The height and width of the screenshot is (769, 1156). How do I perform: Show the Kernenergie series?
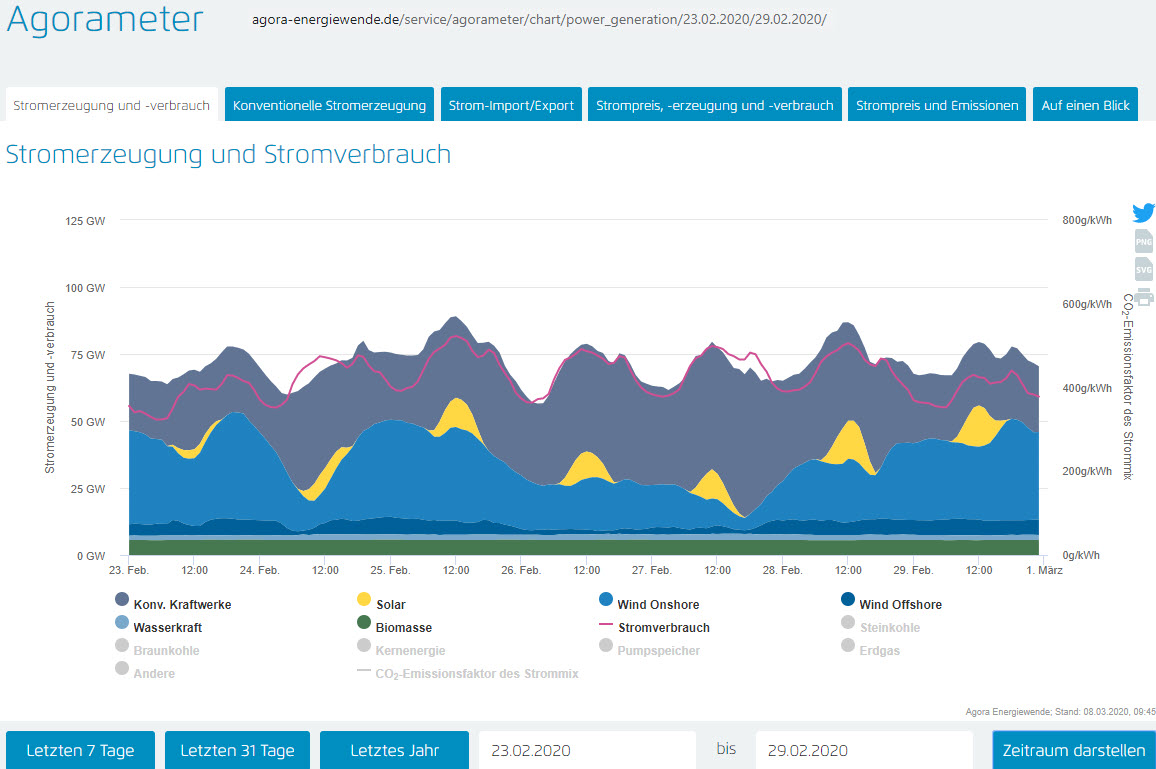pos(410,650)
